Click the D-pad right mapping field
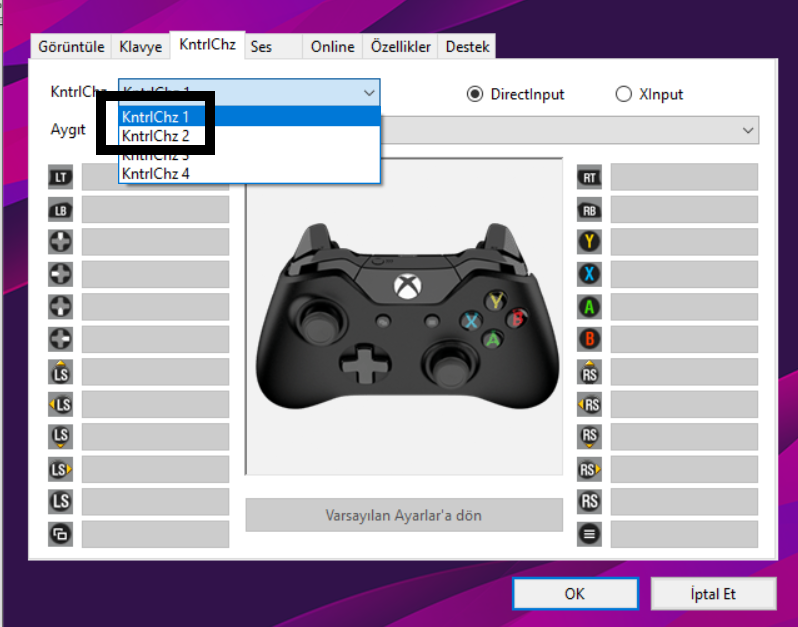This screenshot has width=798, height=627. [x=155, y=339]
